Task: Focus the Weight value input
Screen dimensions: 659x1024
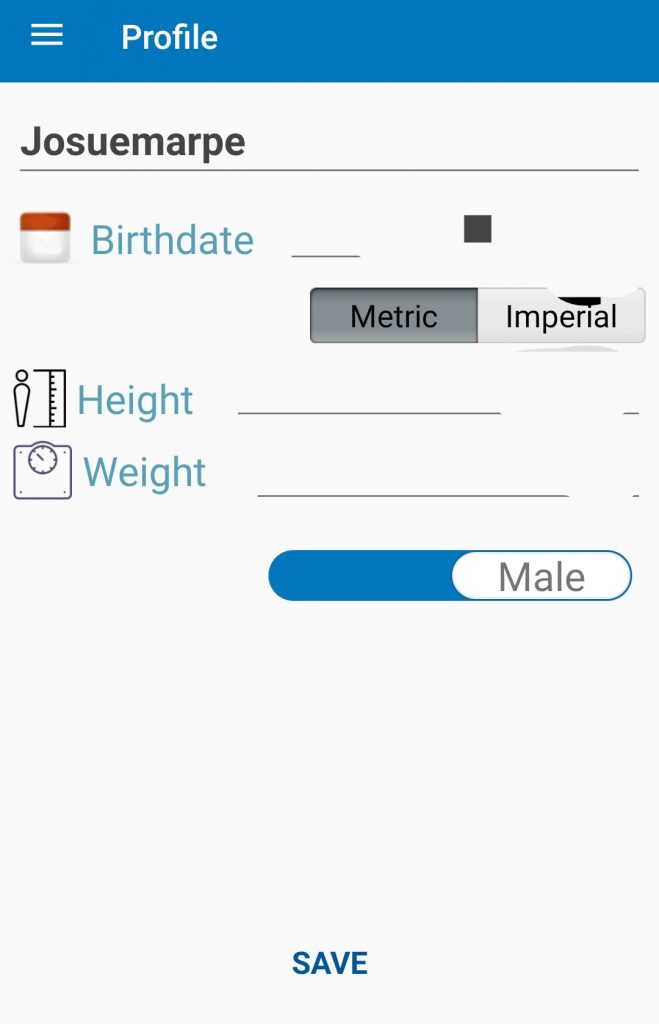Action: [412, 480]
